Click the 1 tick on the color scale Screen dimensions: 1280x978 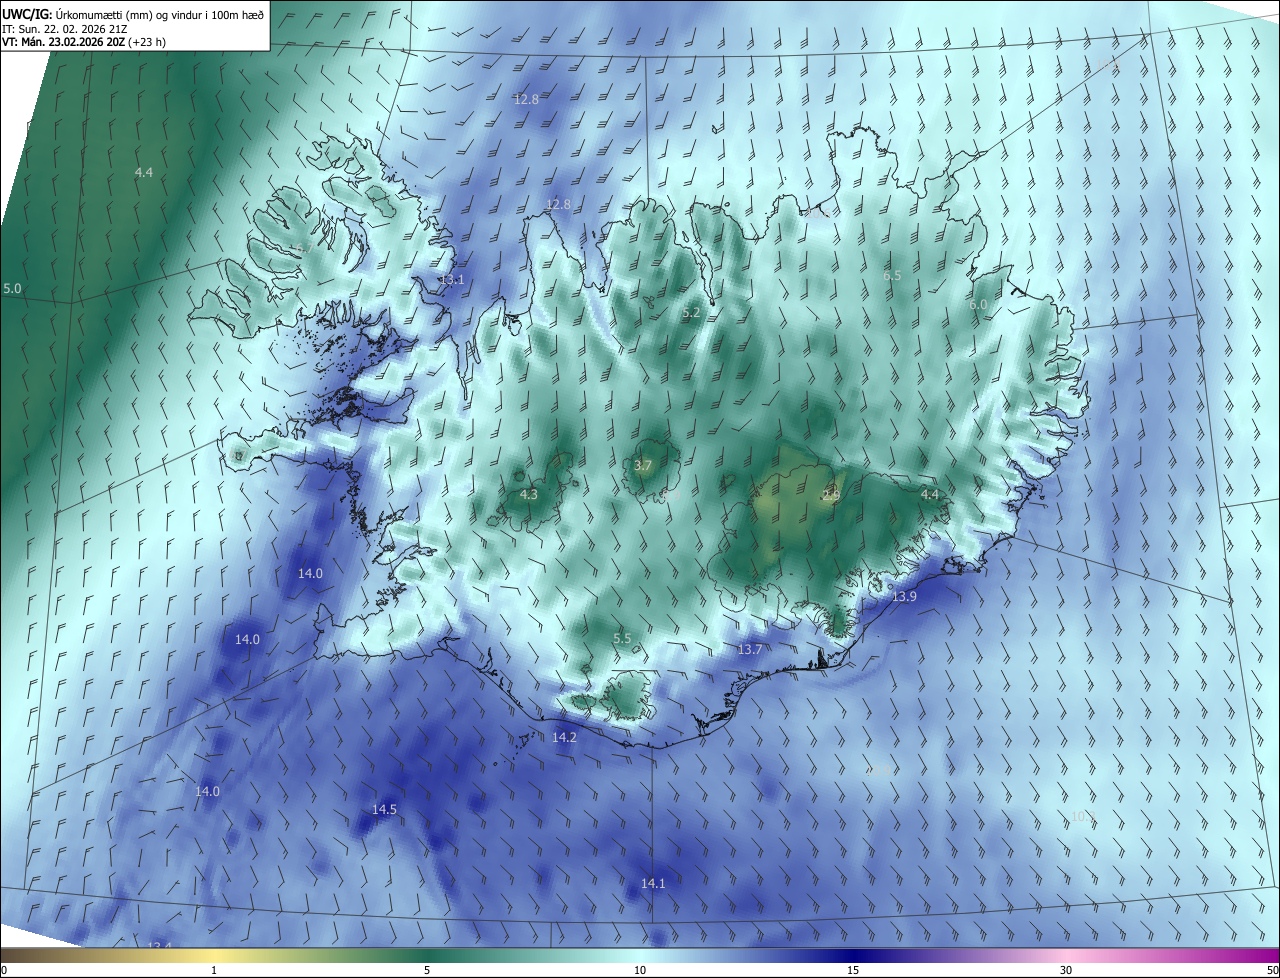pos(214,970)
